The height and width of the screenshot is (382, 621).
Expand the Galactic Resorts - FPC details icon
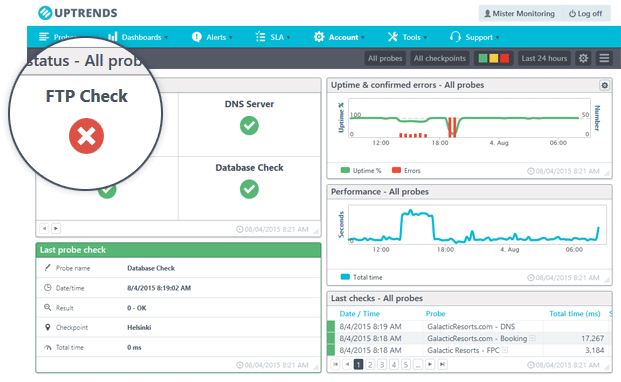505,350
